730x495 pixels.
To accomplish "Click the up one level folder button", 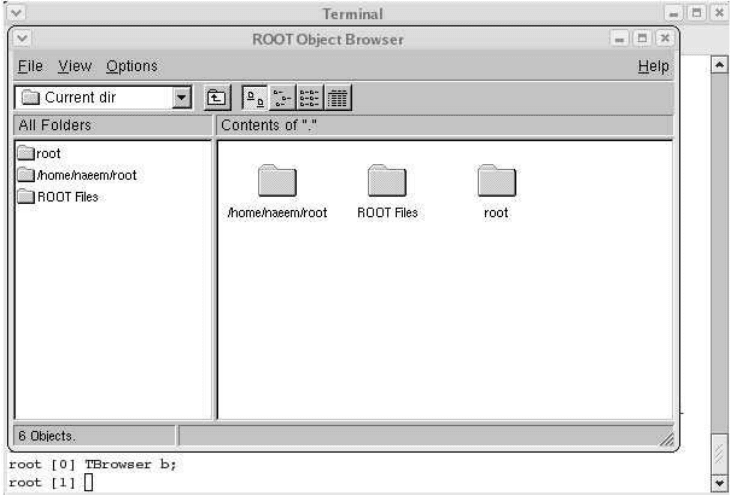I will [216, 98].
